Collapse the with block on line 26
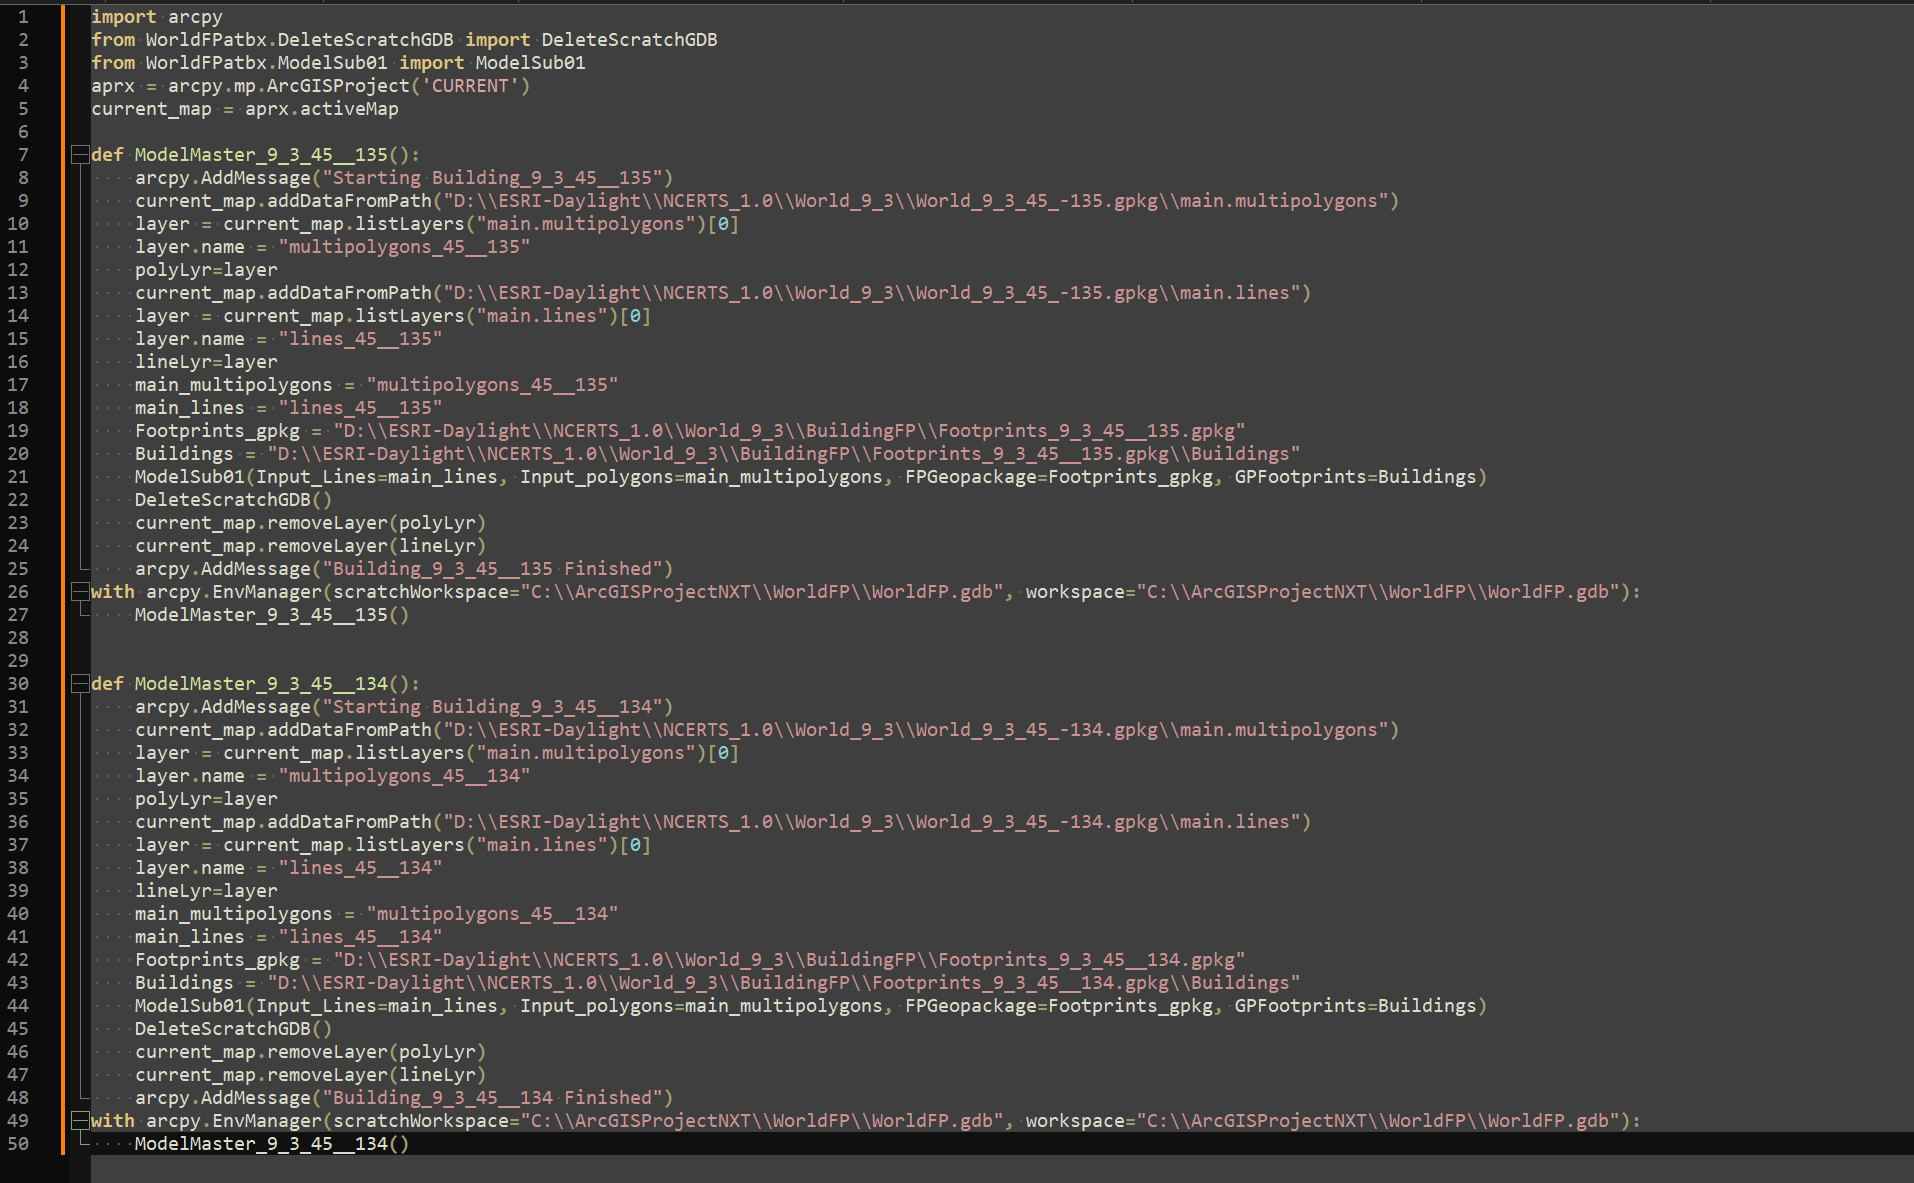The height and width of the screenshot is (1183, 1914). coord(78,591)
